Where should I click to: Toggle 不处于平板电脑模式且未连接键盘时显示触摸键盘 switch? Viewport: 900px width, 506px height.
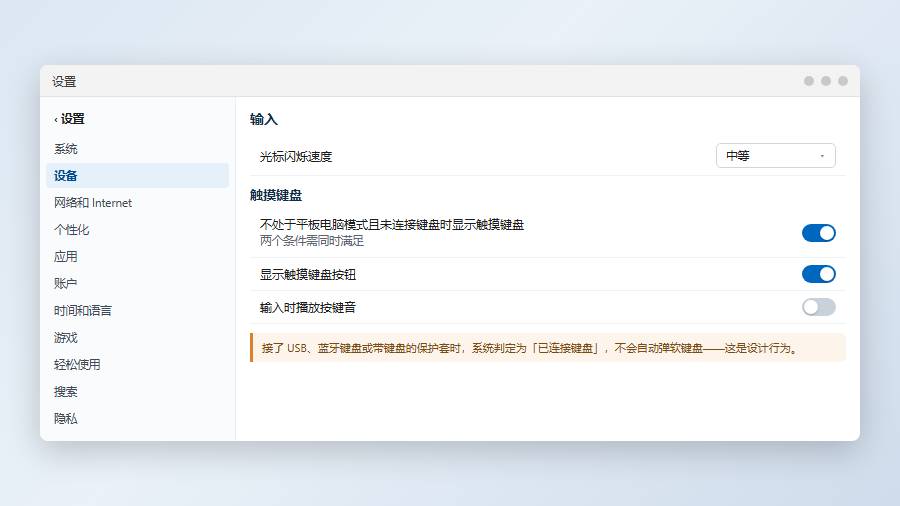click(x=818, y=233)
